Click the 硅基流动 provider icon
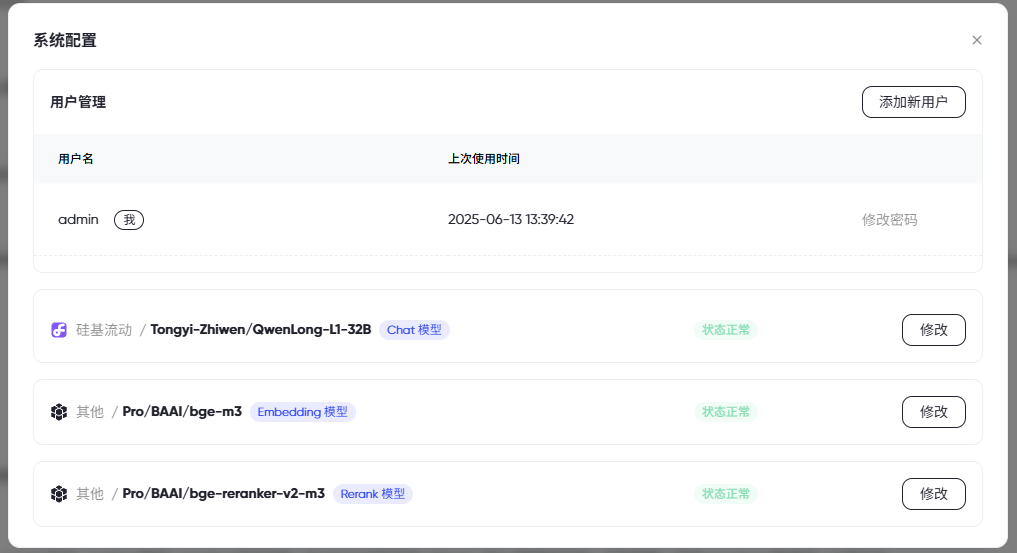This screenshot has width=1017, height=553. coord(59,330)
